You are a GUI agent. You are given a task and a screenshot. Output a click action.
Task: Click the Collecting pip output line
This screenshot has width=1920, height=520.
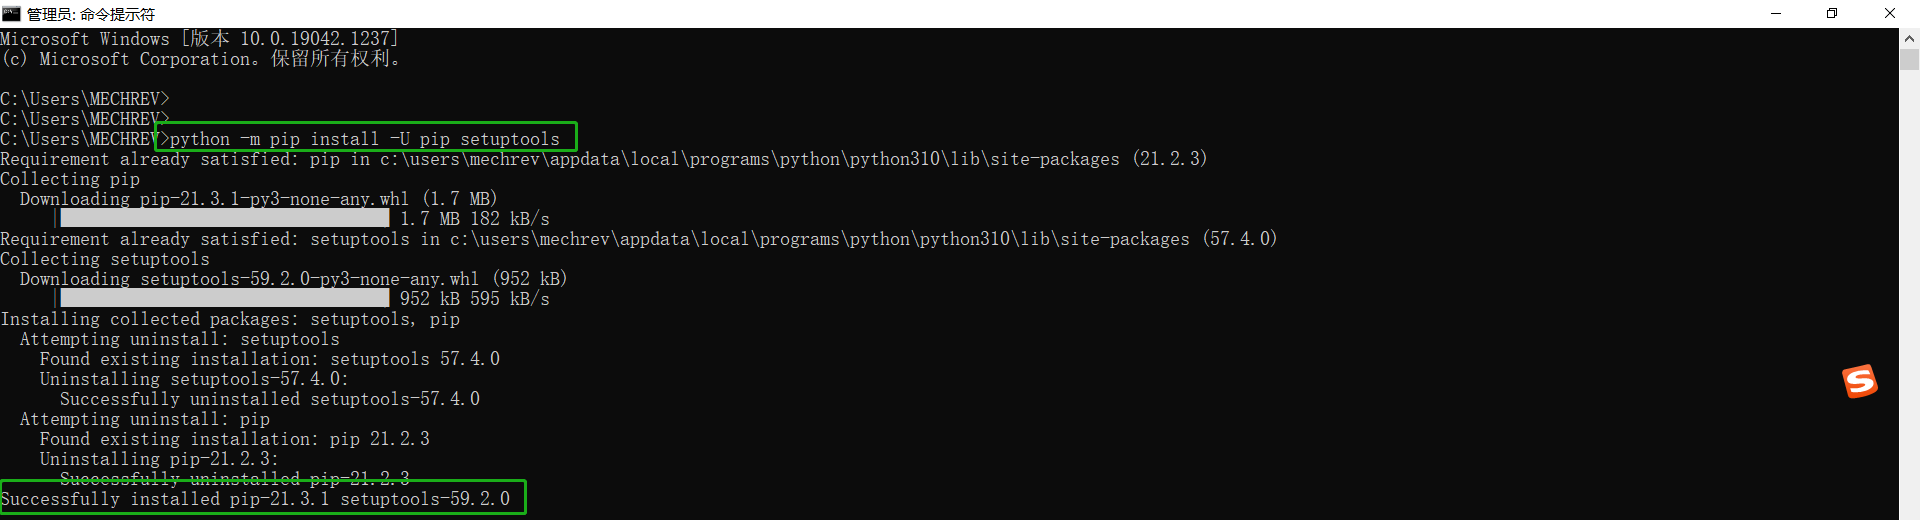click(x=70, y=179)
